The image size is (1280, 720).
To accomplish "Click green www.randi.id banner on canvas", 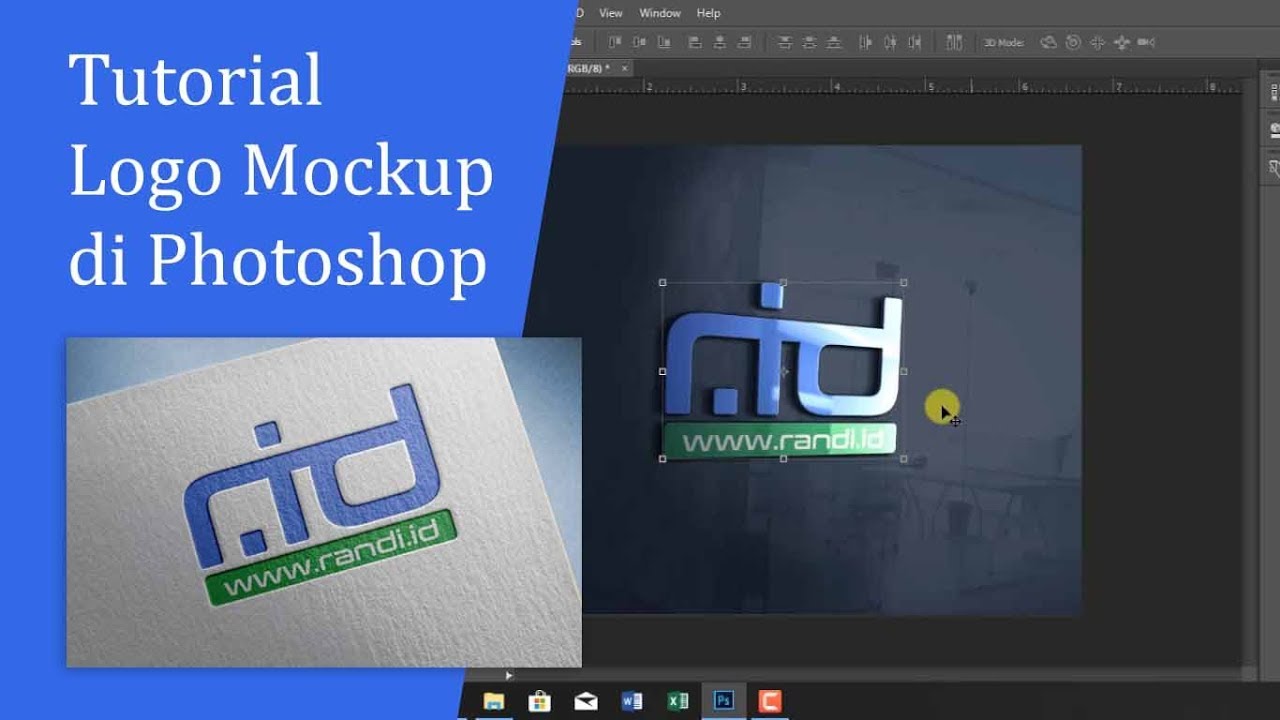I will [x=780, y=439].
